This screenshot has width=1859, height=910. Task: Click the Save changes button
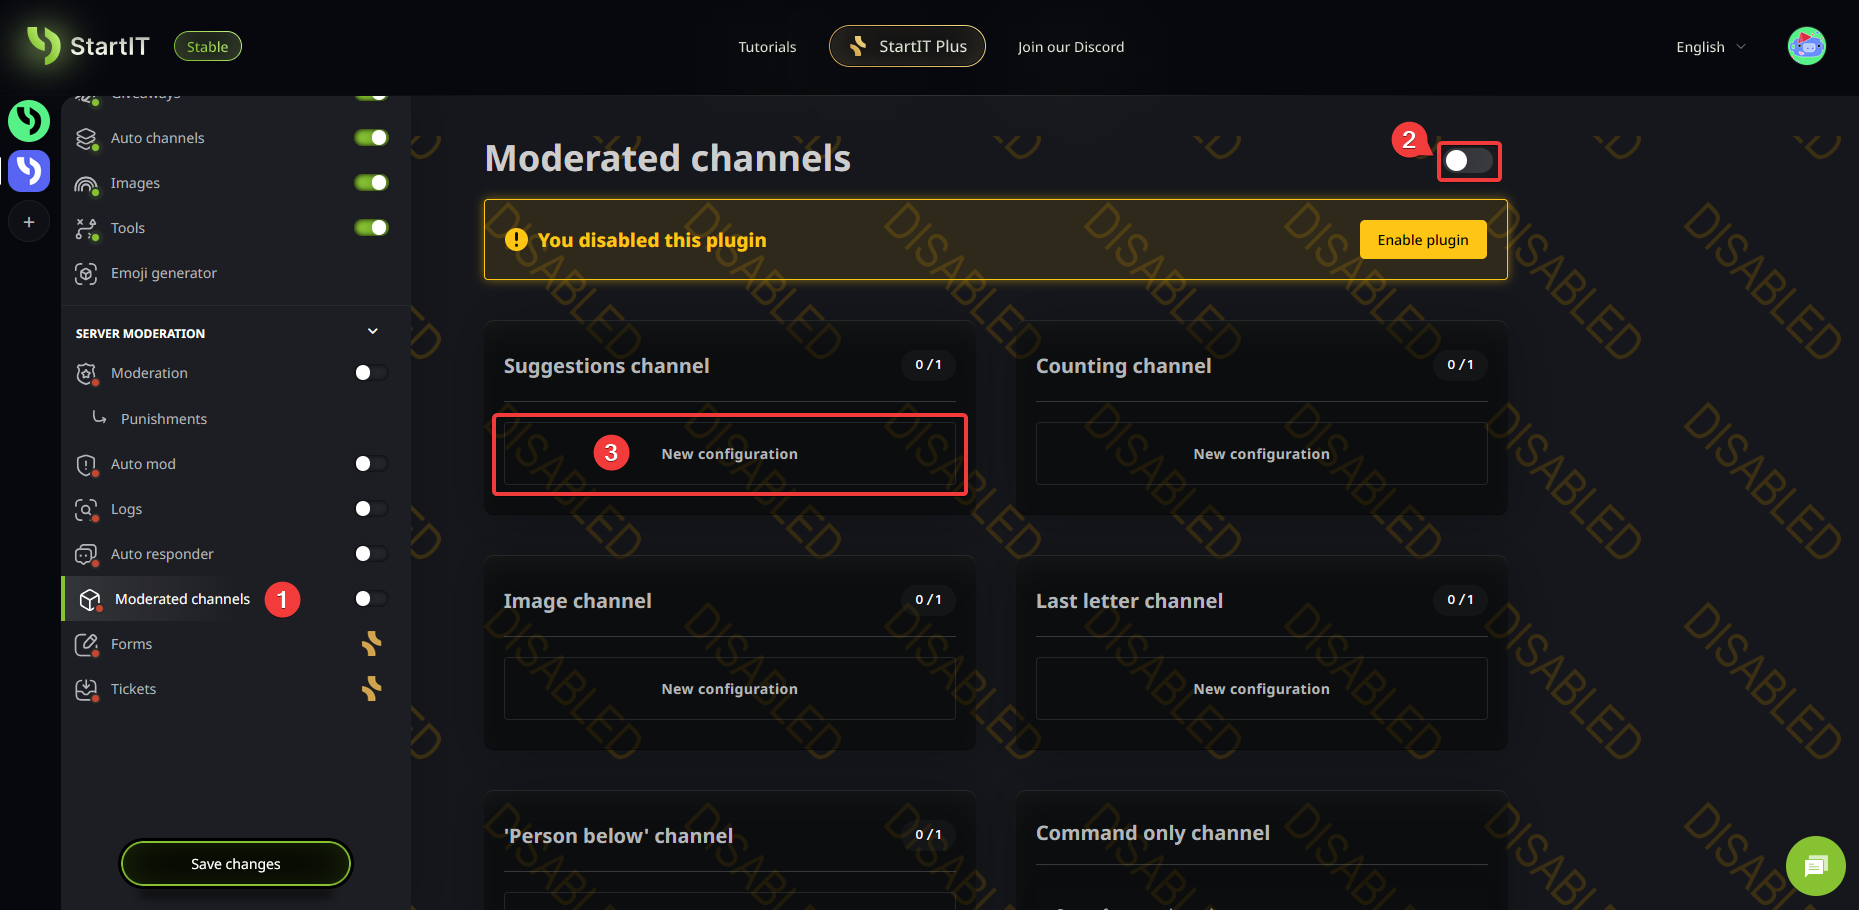click(236, 864)
